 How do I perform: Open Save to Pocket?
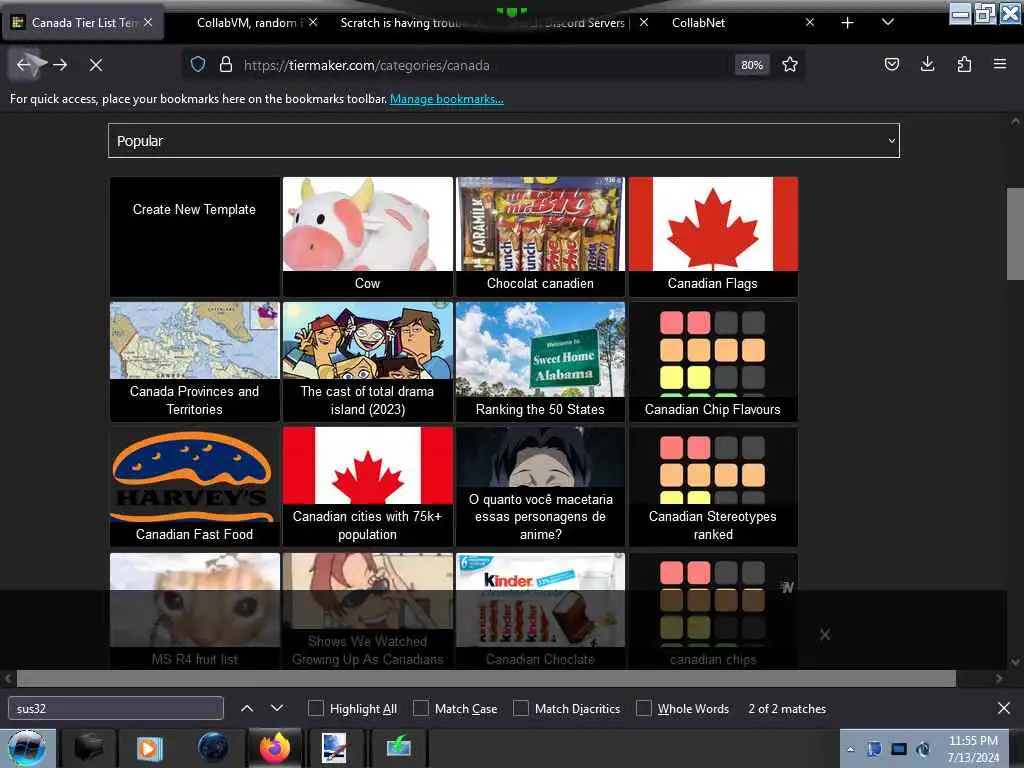tap(891, 64)
